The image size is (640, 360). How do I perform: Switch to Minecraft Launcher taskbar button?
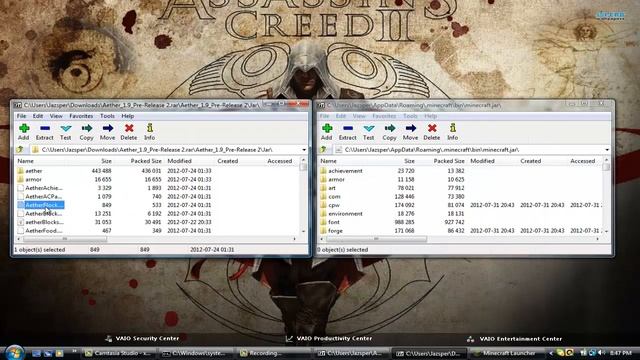tap(508, 353)
